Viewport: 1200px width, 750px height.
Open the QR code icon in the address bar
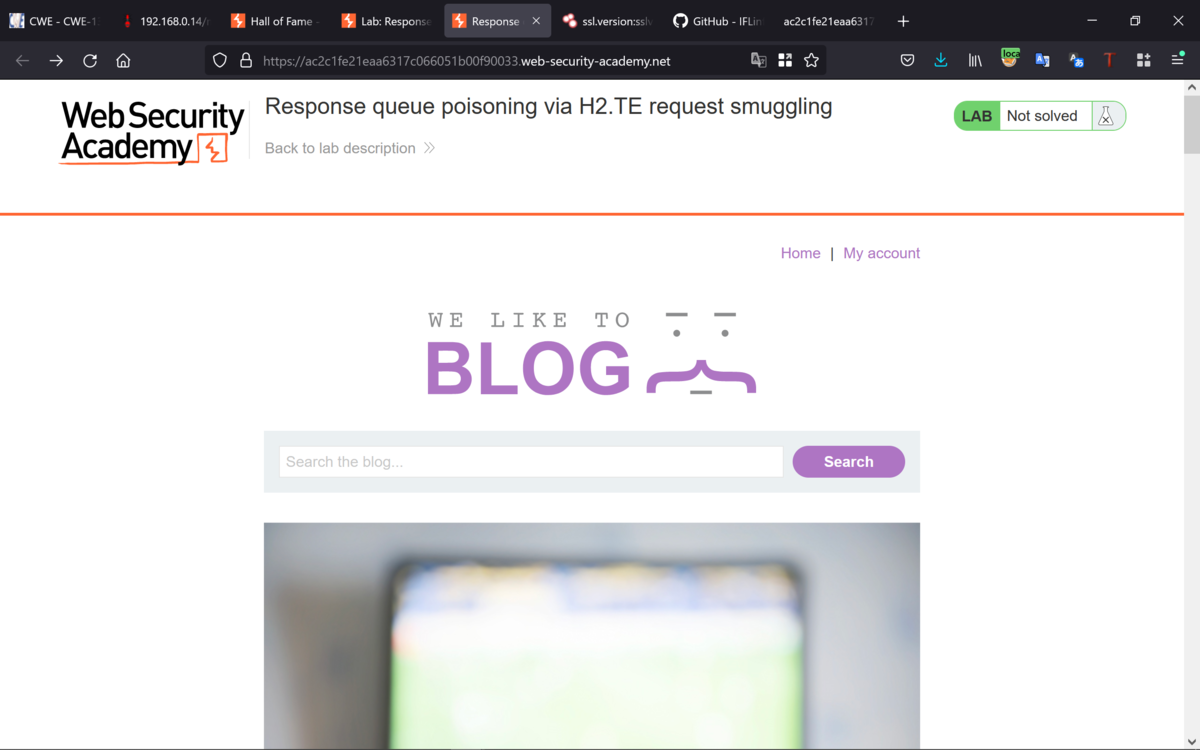pos(785,61)
